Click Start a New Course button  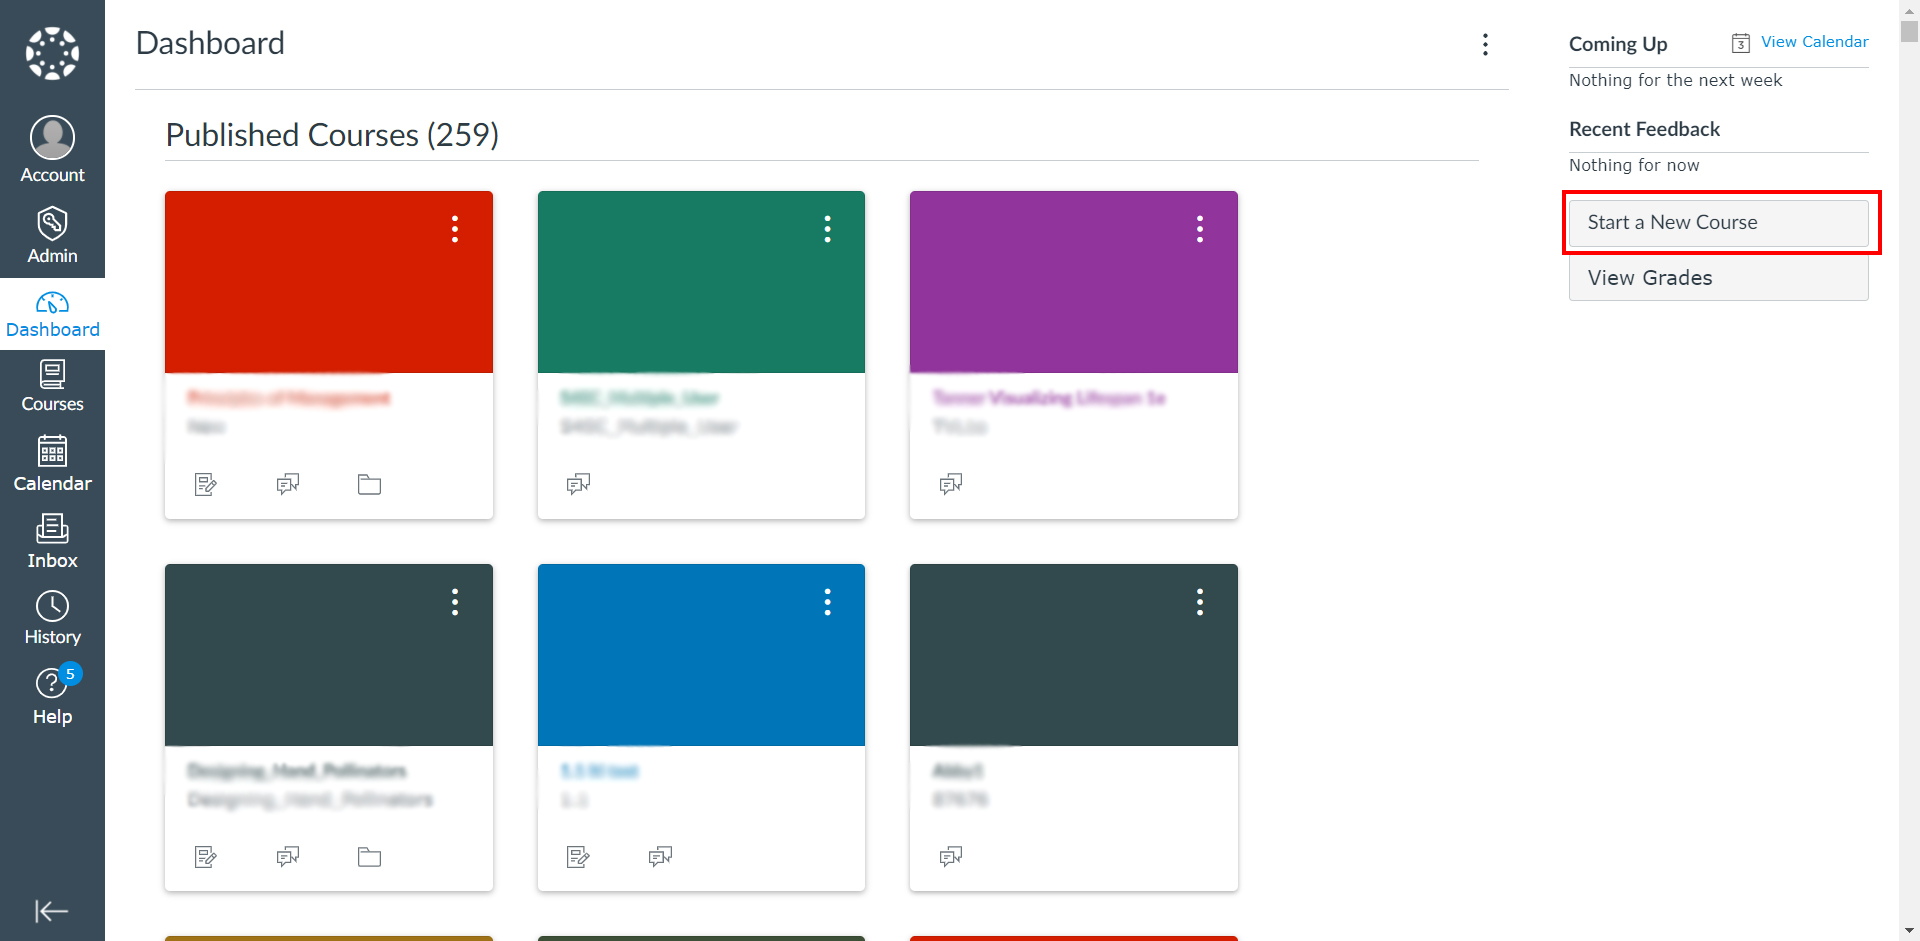(1718, 222)
